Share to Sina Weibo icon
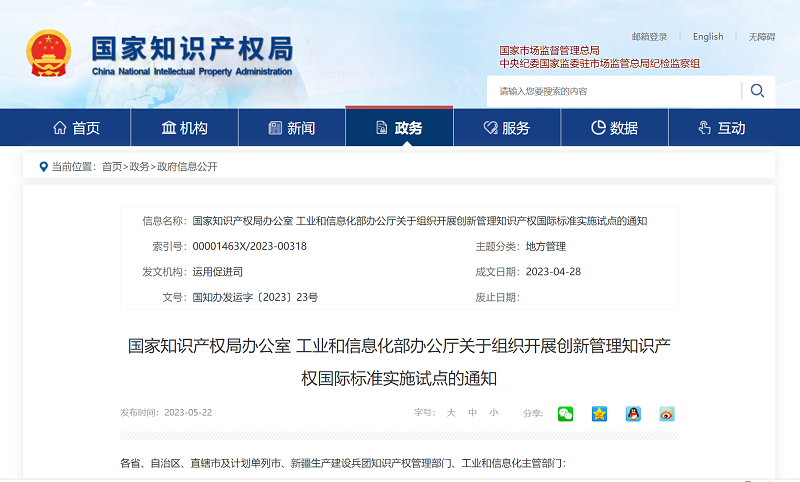This screenshot has width=800, height=482. (x=667, y=413)
